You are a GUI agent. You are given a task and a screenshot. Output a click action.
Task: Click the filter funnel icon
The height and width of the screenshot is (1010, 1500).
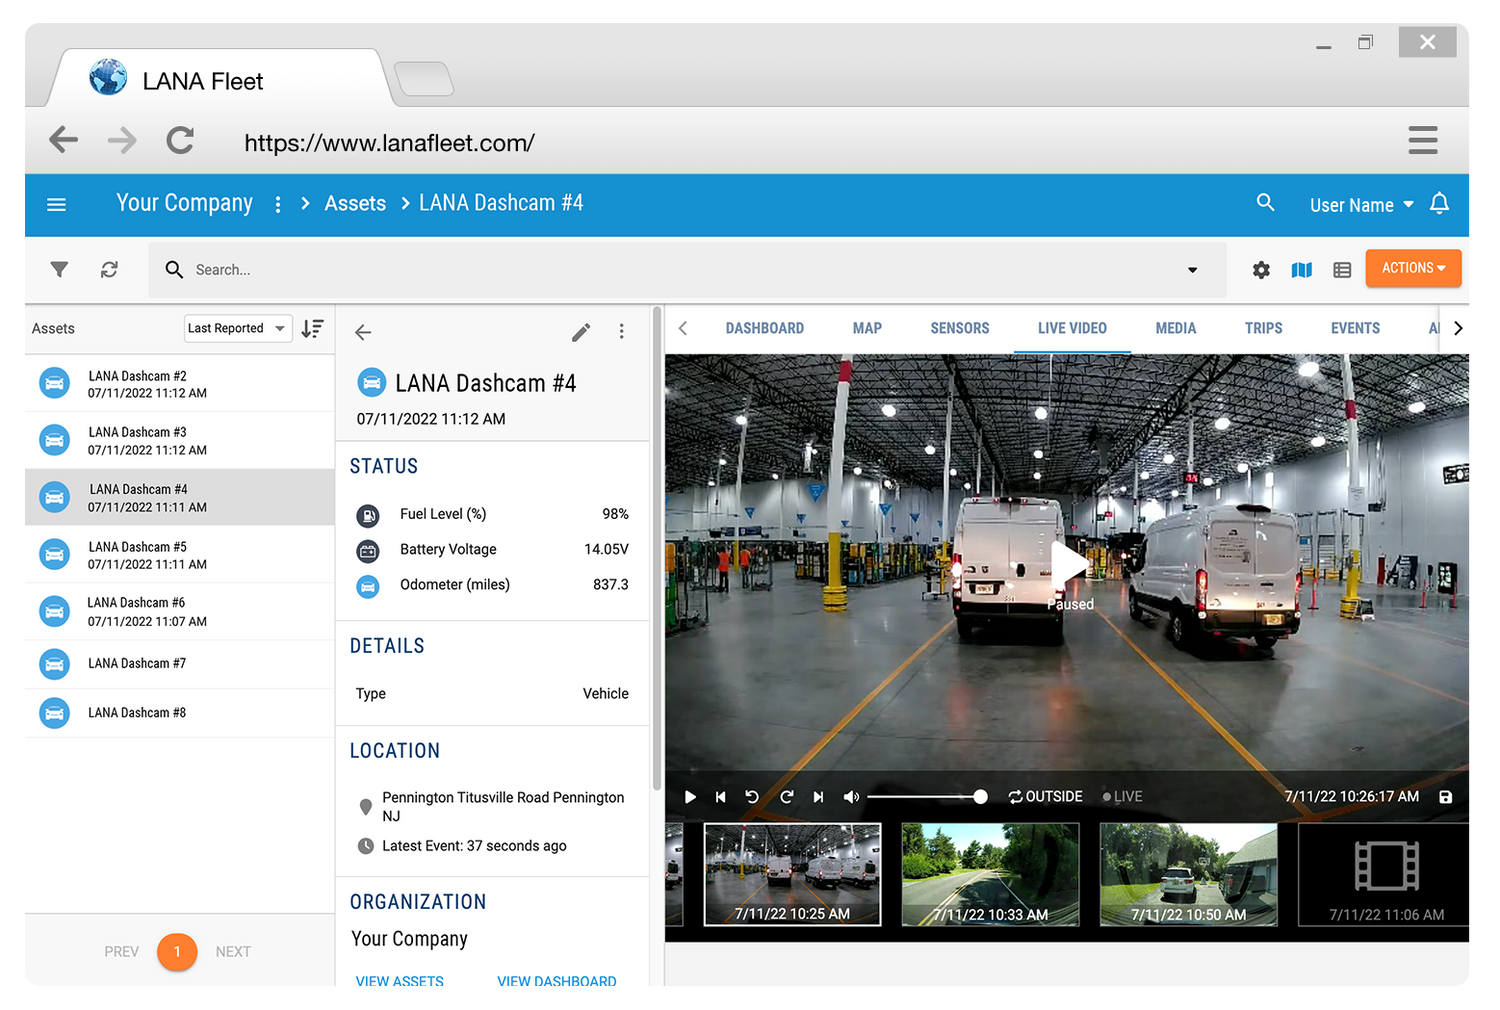tap(59, 270)
